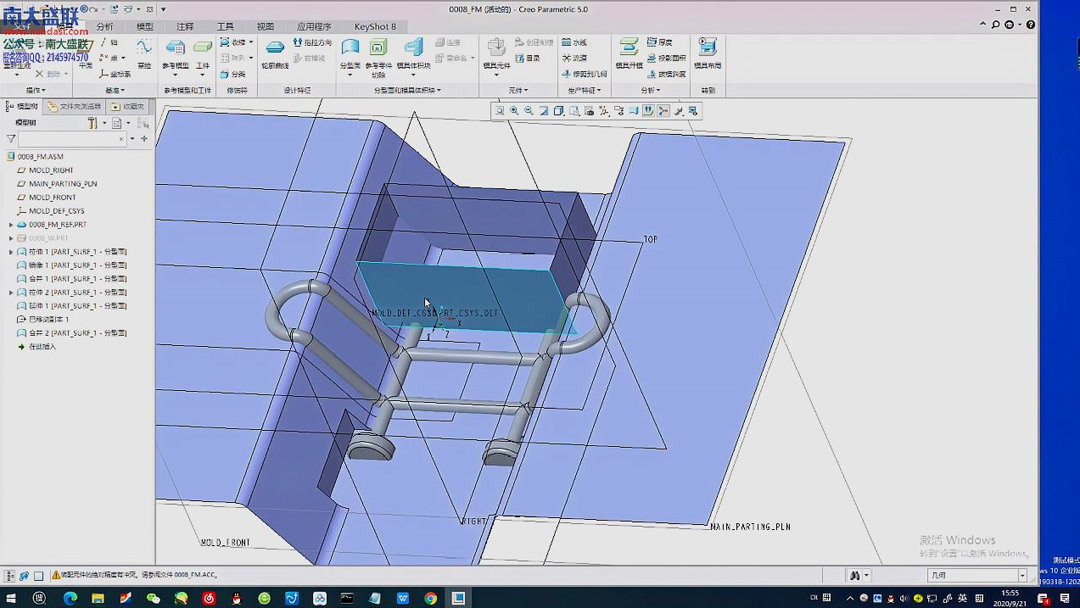
Task: Select MAIN_PARTING_PLN in the model tree
Action: [62, 184]
